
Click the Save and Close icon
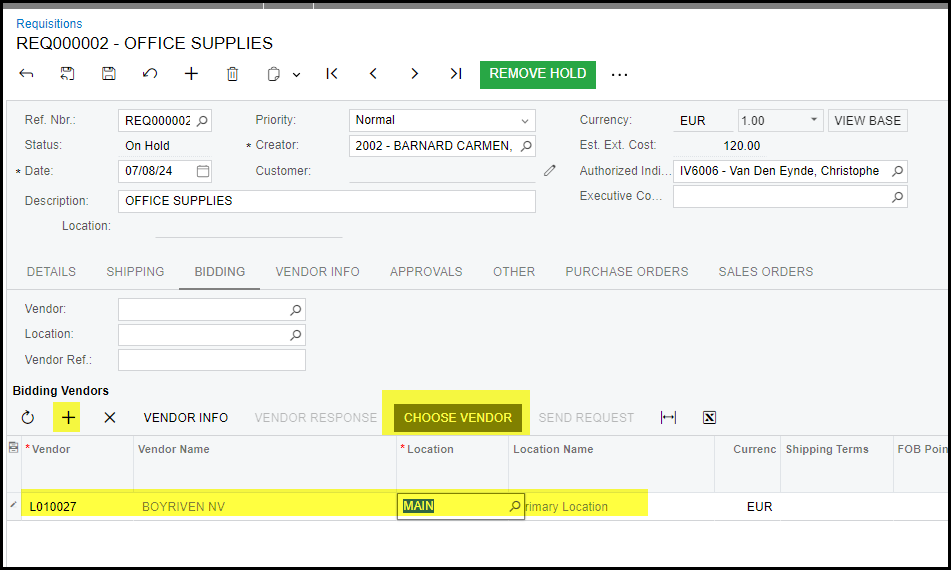[67, 74]
